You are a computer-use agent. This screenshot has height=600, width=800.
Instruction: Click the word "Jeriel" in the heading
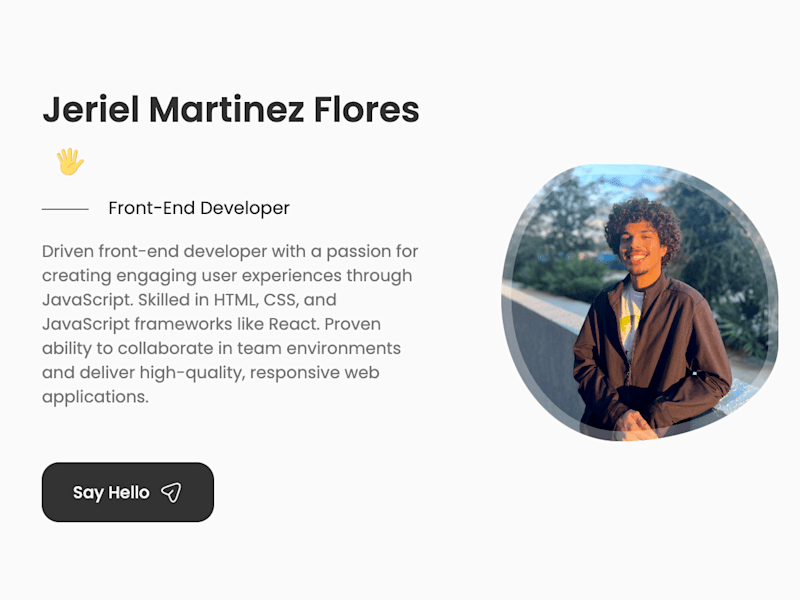(x=91, y=110)
